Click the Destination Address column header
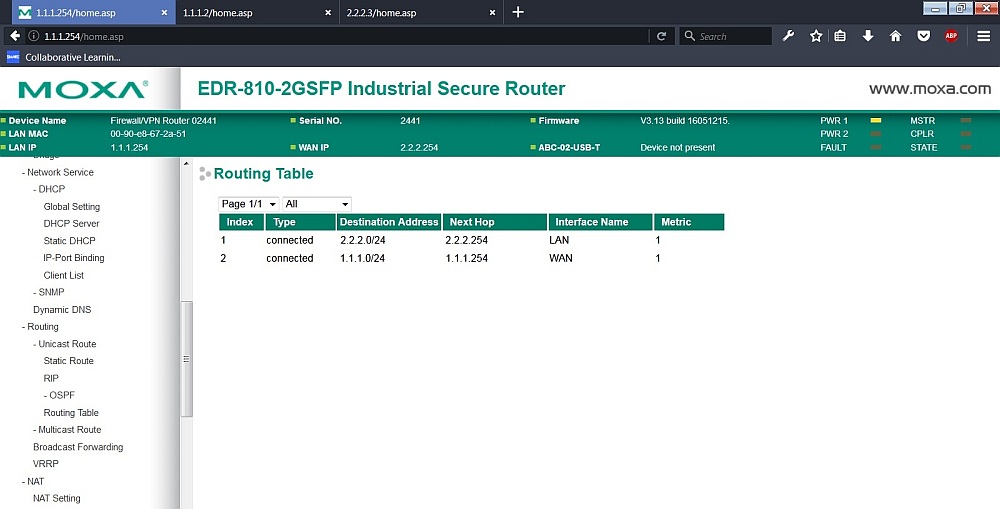Image resolution: width=1000 pixels, height=509 pixels. pyautogui.click(x=389, y=222)
